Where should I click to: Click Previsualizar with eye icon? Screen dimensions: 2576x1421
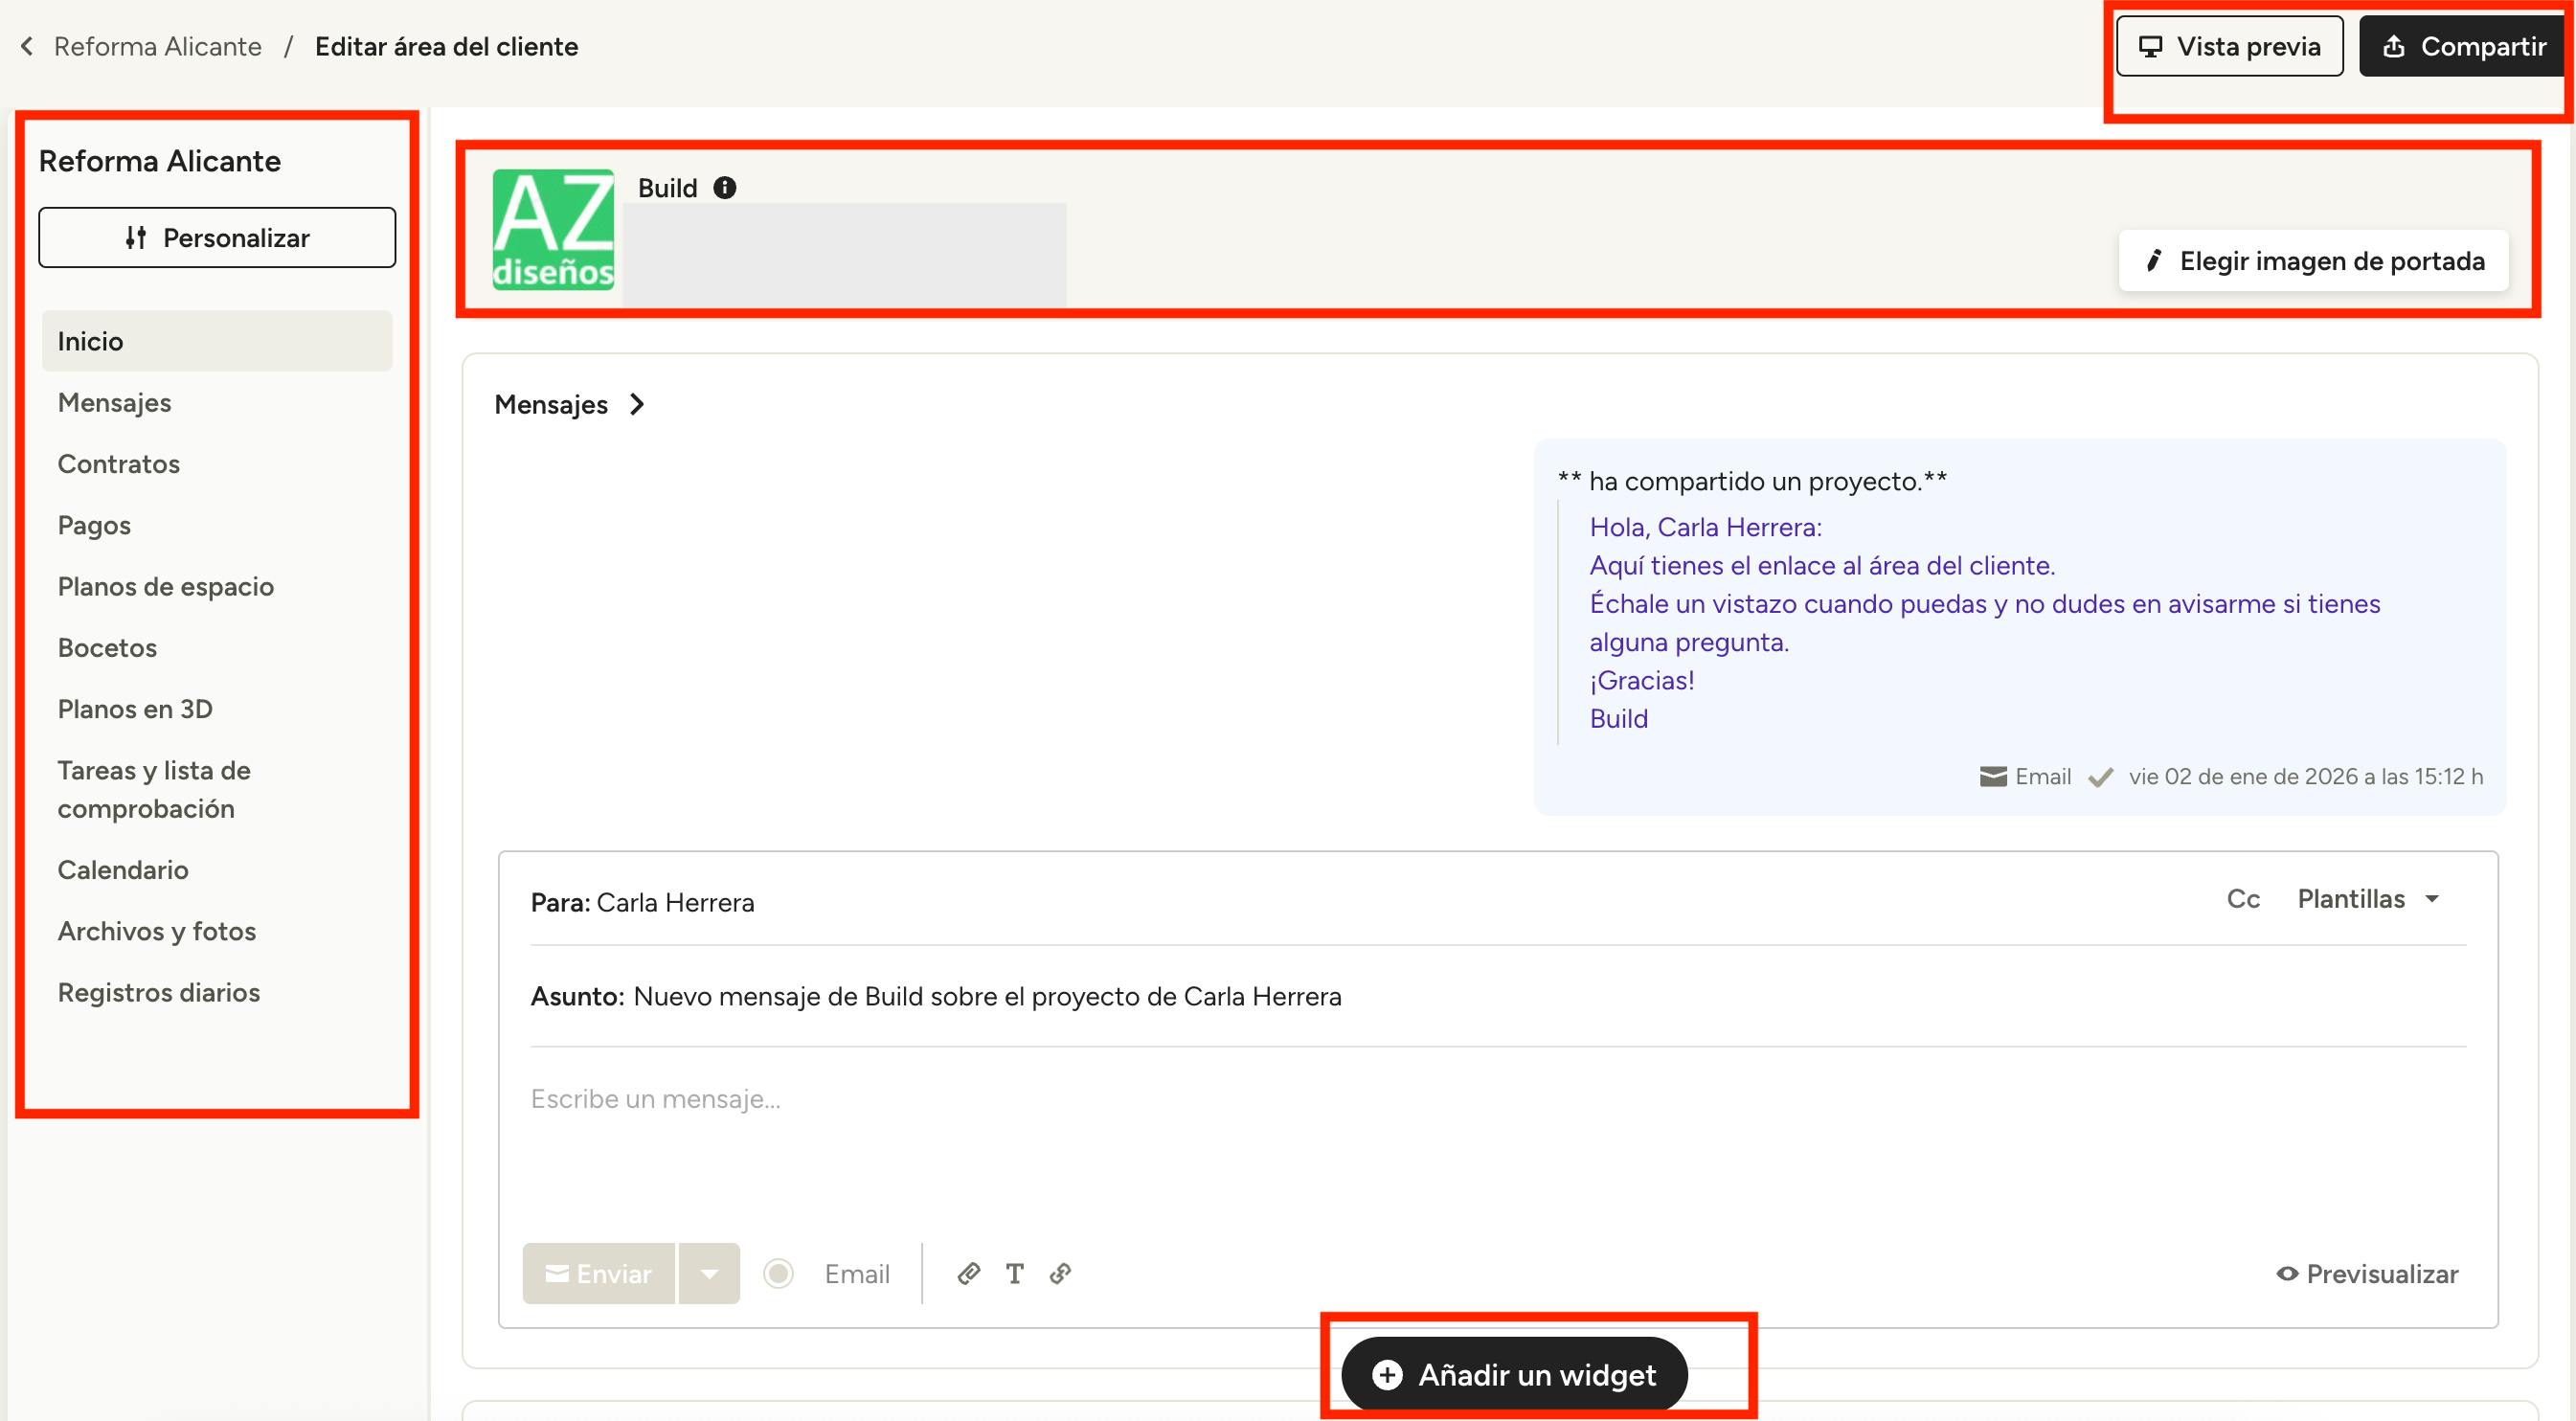click(2367, 1273)
